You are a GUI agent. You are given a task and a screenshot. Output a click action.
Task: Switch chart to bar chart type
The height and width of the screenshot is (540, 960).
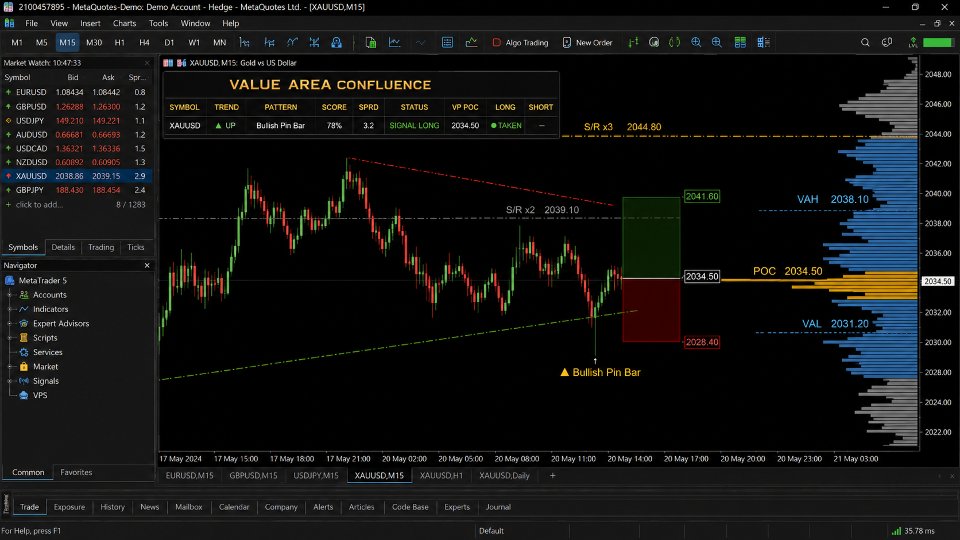(x=245, y=42)
